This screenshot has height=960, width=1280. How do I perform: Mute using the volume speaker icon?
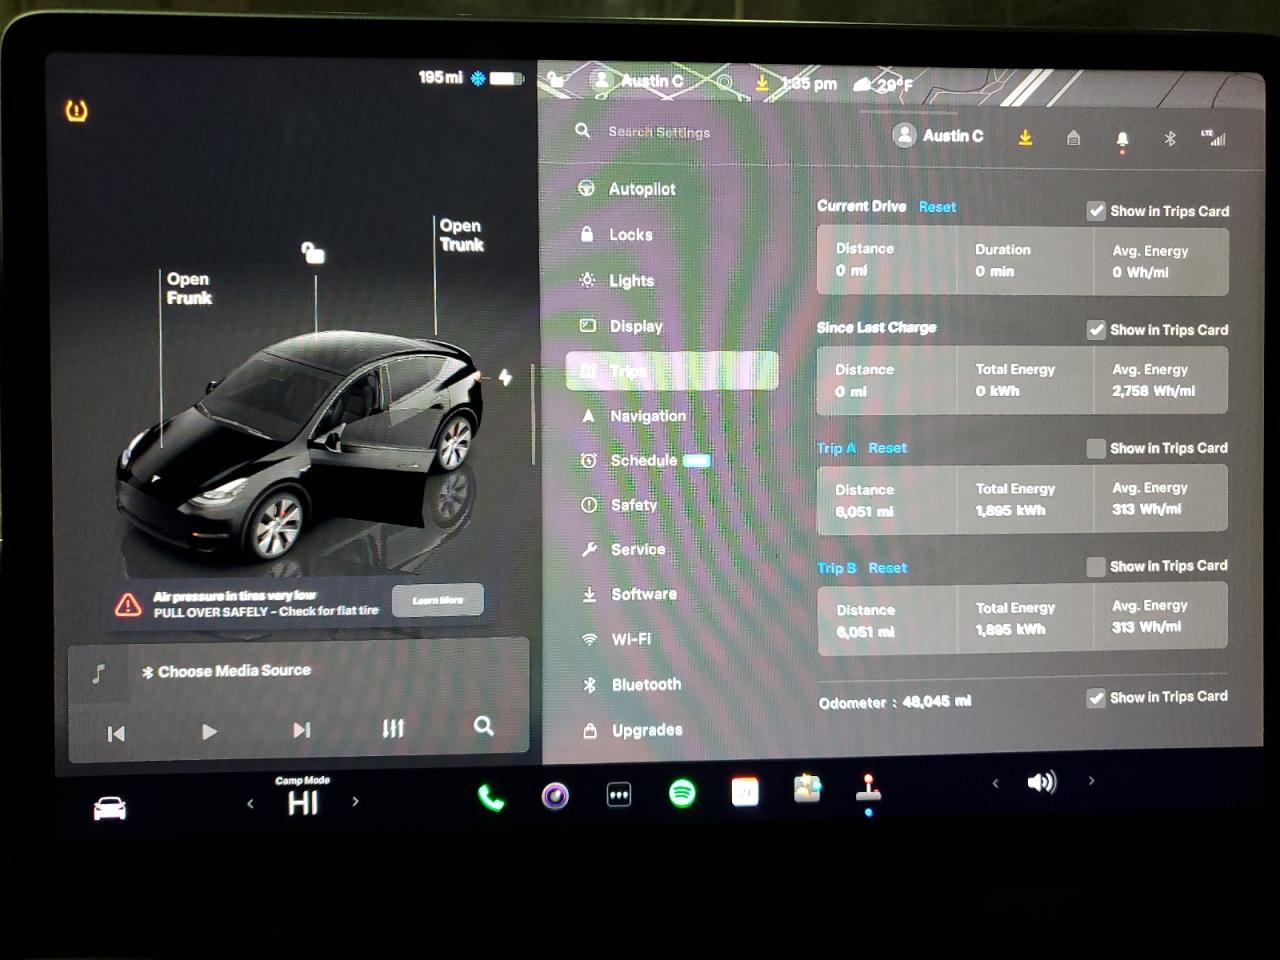click(1042, 782)
